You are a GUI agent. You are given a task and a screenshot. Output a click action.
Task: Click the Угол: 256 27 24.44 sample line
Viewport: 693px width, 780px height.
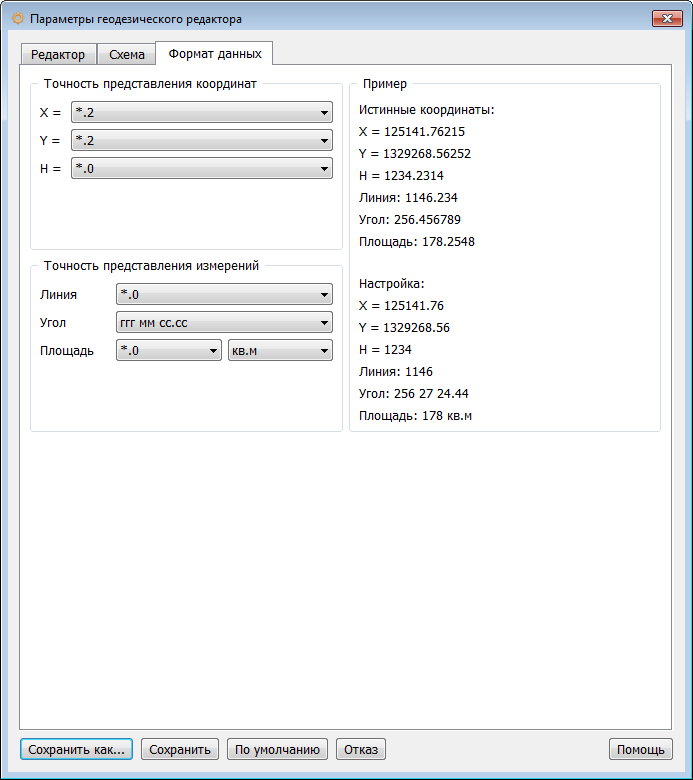[414, 393]
